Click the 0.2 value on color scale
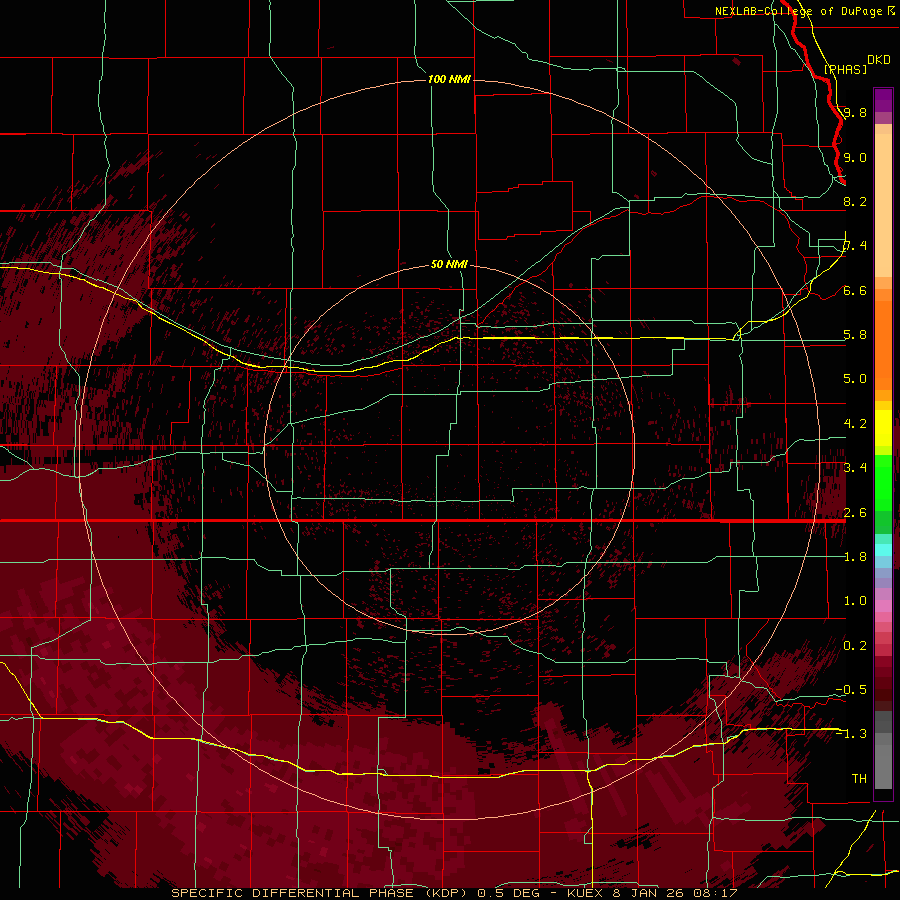 (855, 646)
